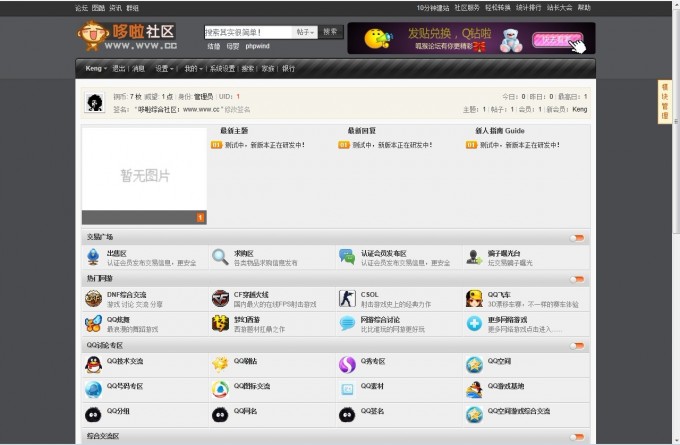Click into the search text field

pyautogui.click(x=248, y=32)
